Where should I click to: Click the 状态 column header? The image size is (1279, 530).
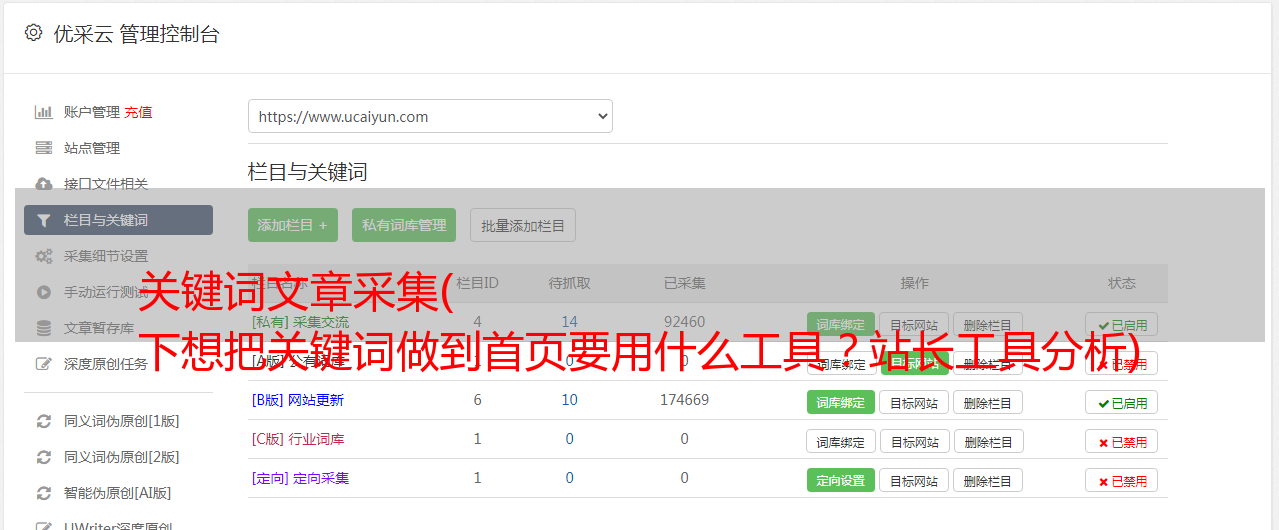[1121, 283]
